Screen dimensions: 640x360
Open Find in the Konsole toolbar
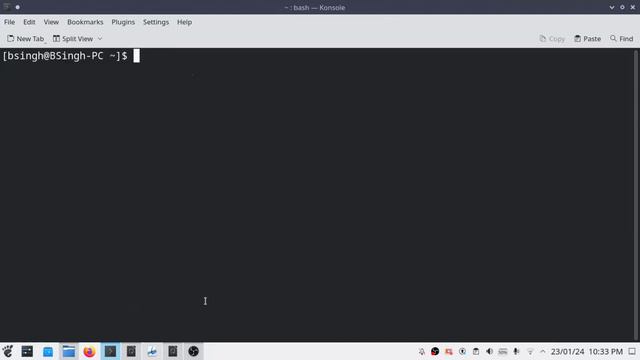click(x=622, y=39)
